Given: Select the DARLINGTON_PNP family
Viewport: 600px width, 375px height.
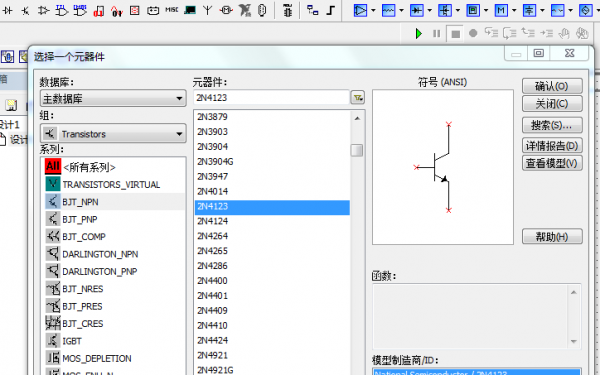Looking at the screenshot, I should tap(114, 271).
